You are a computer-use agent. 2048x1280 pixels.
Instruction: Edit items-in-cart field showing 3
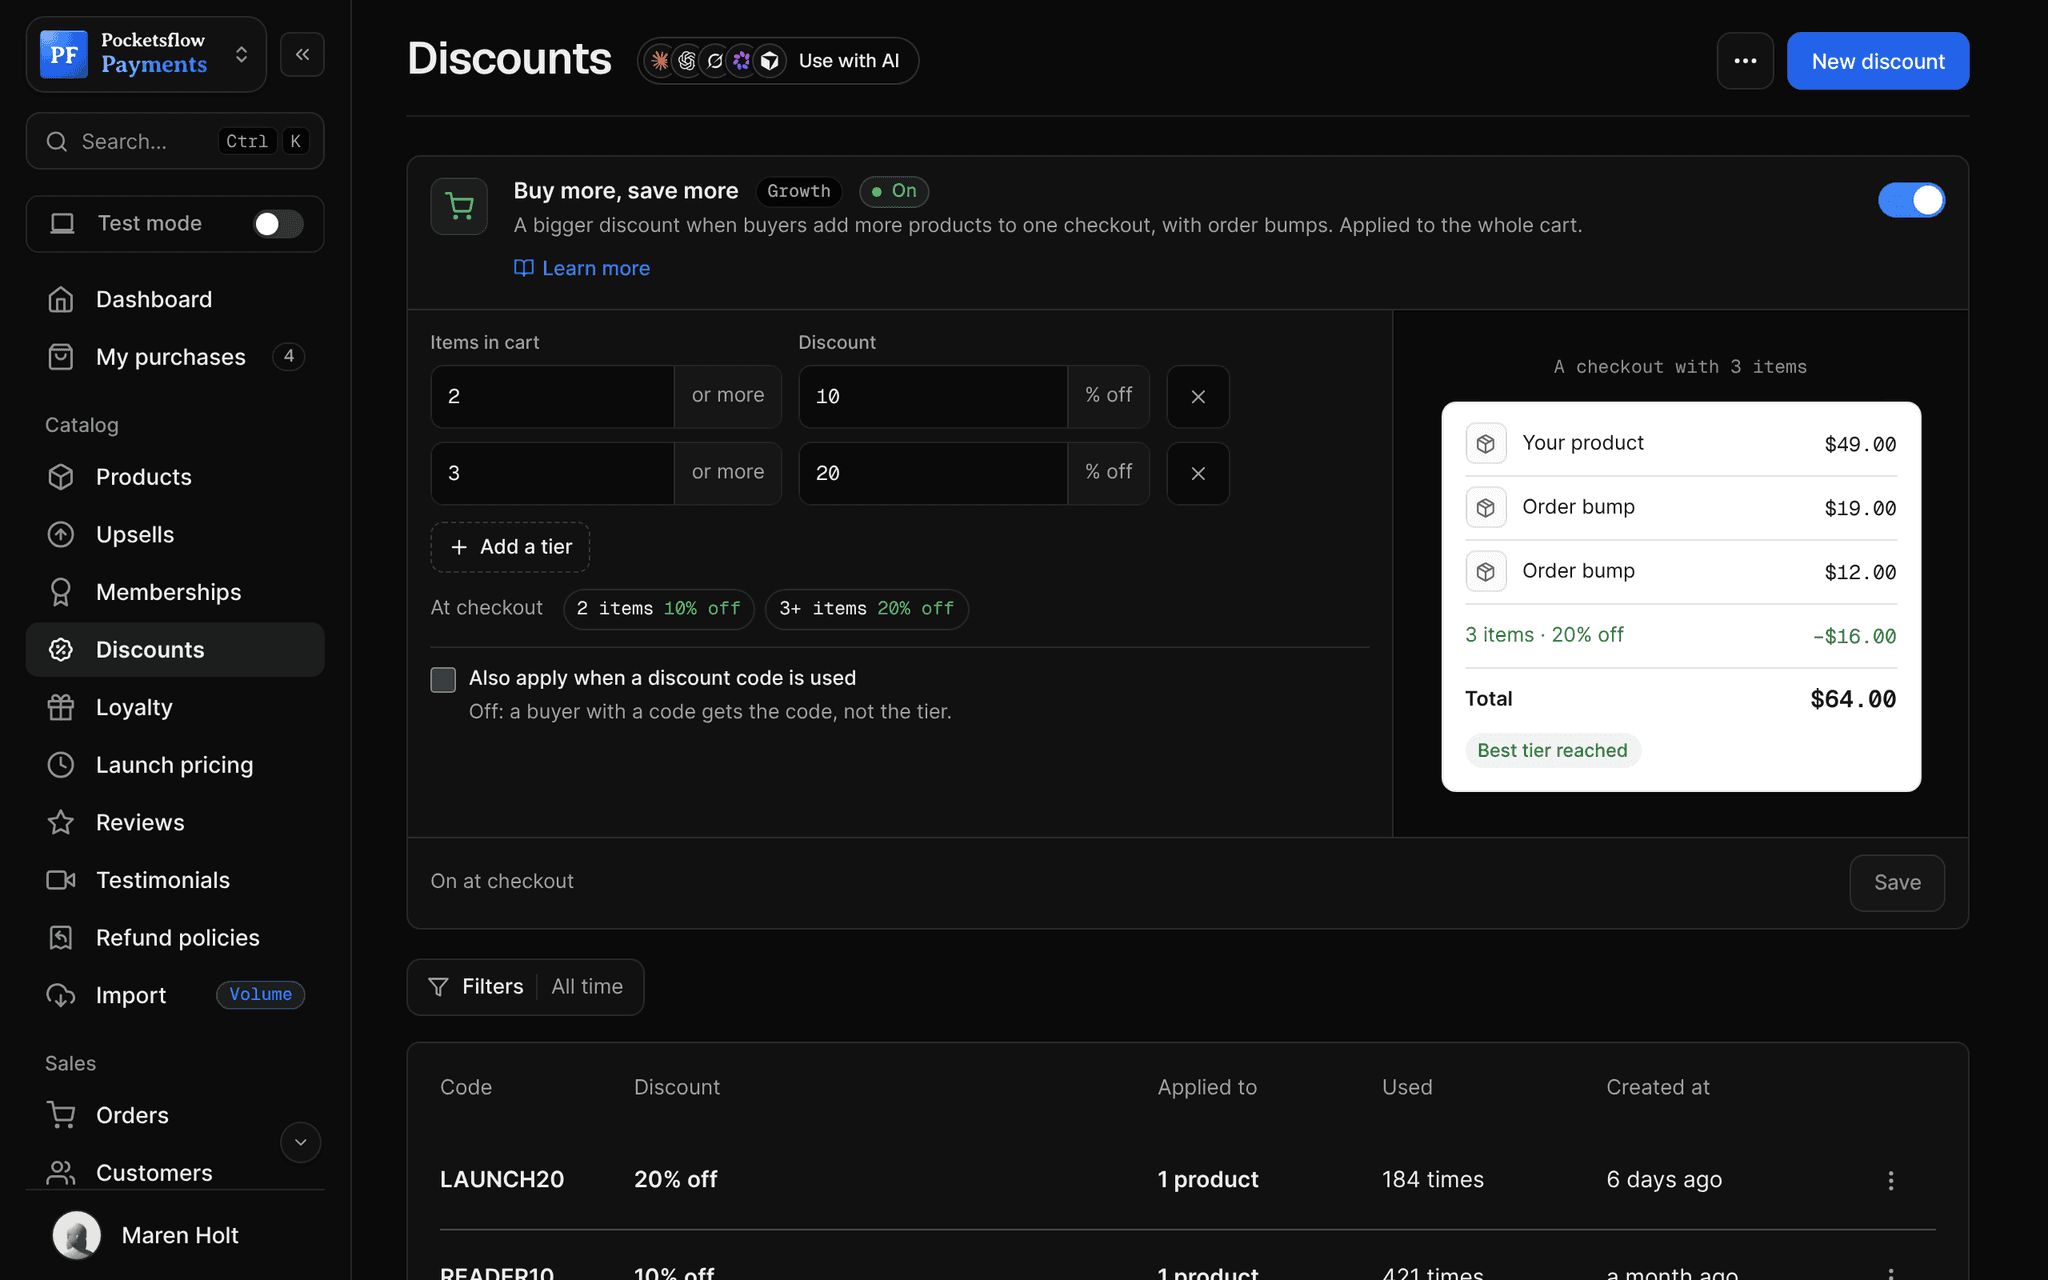[552, 473]
